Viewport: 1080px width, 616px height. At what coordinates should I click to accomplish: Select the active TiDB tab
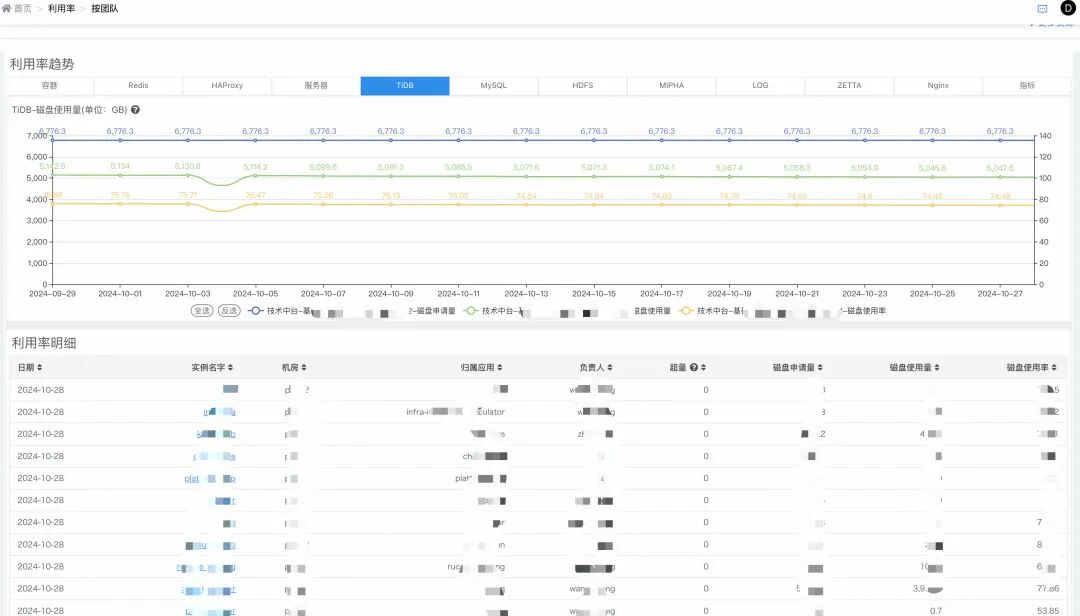pyautogui.click(x=405, y=85)
